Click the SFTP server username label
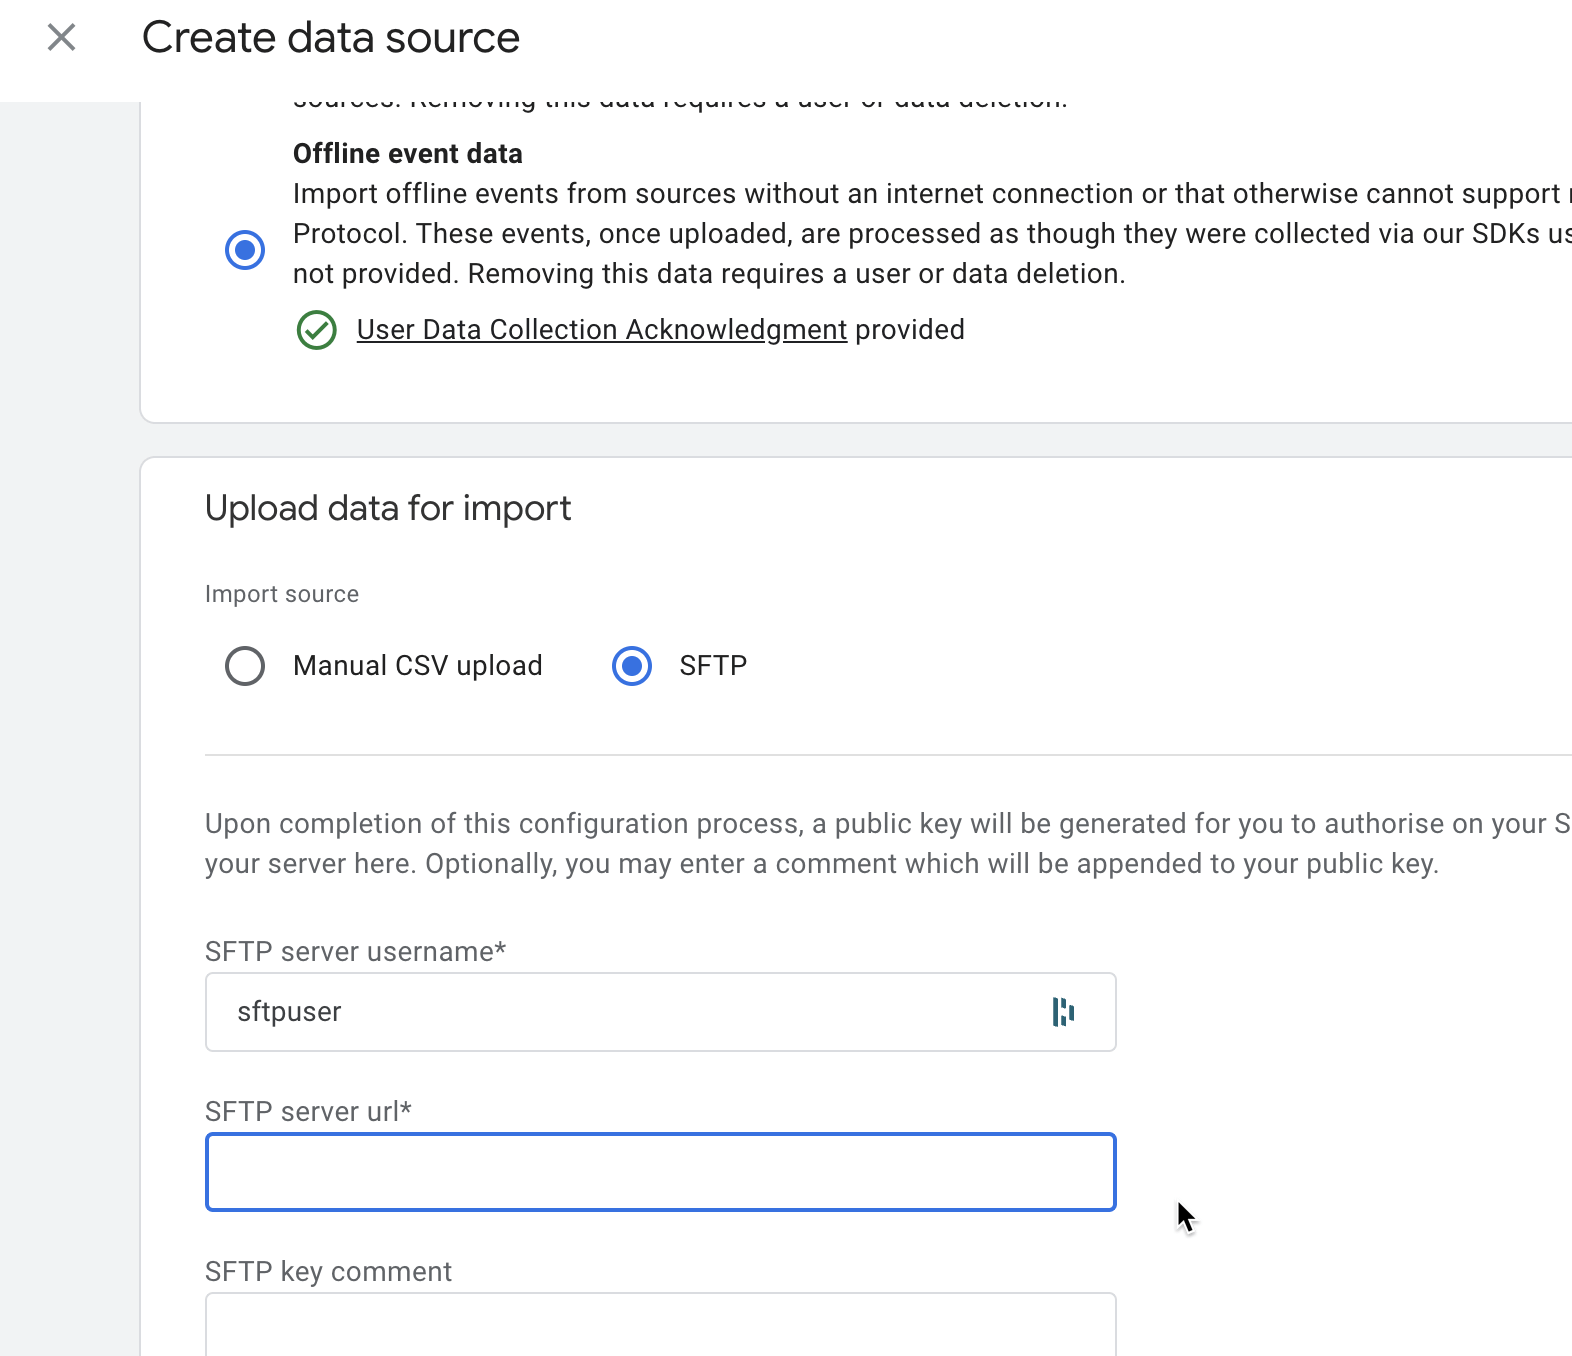Screen dimensions: 1572x1356 pos(355,952)
